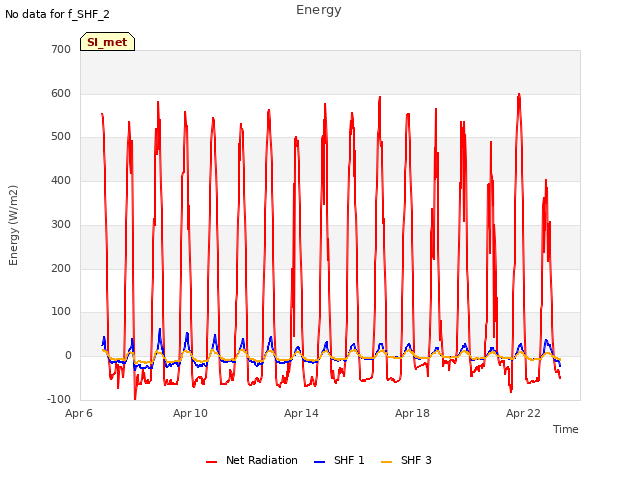The width and height of the screenshot is (640, 480).
Task: Click the SI_met annotation label
Action: pyautogui.click(x=107, y=42)
